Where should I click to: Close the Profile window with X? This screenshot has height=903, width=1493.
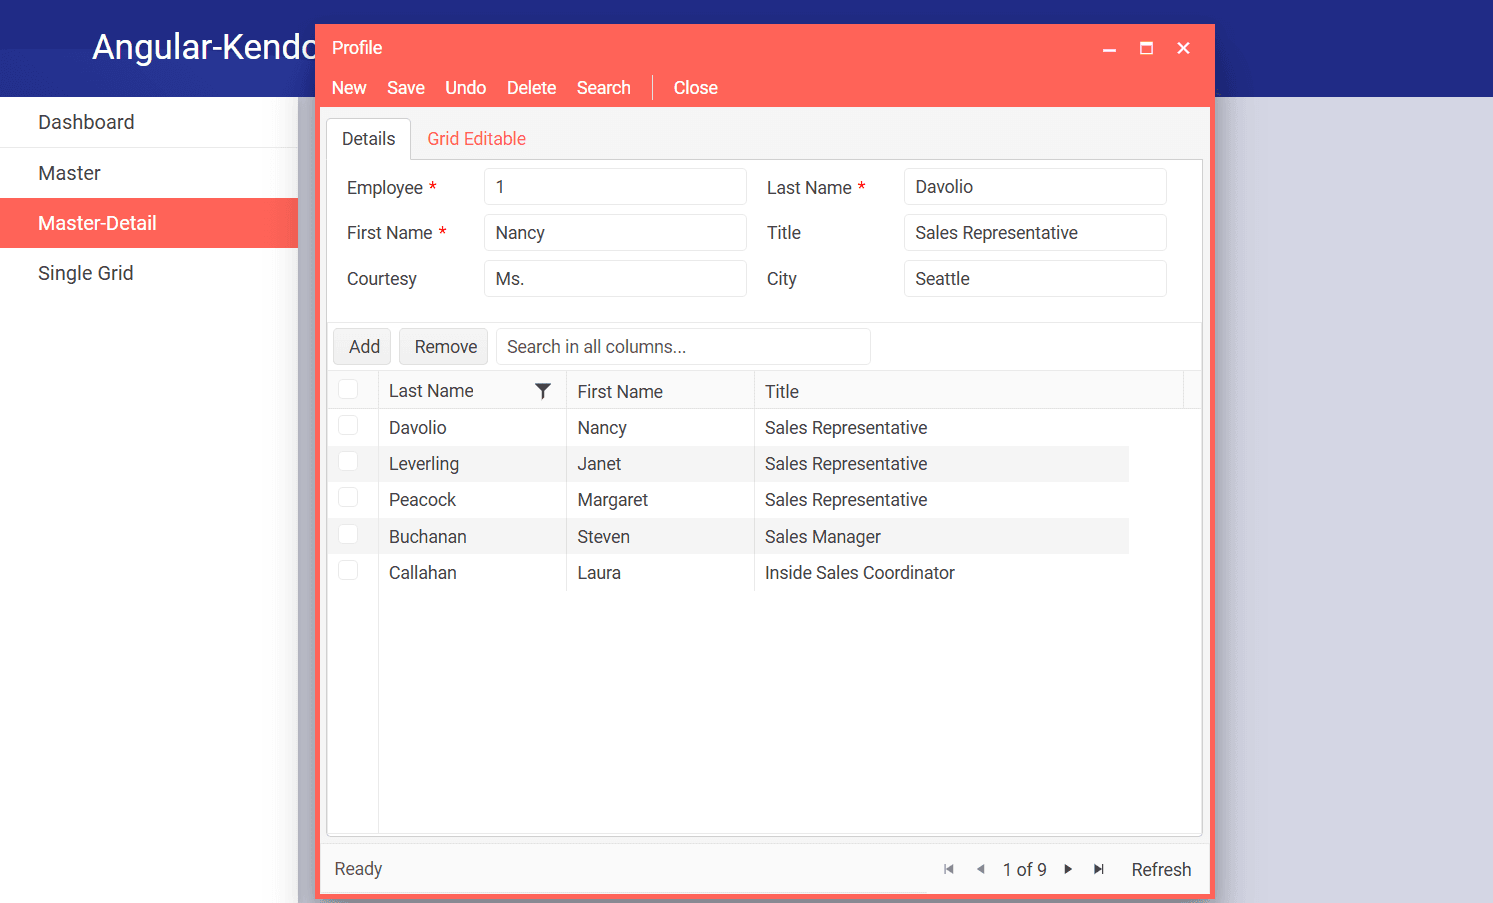click(1183, 48)
